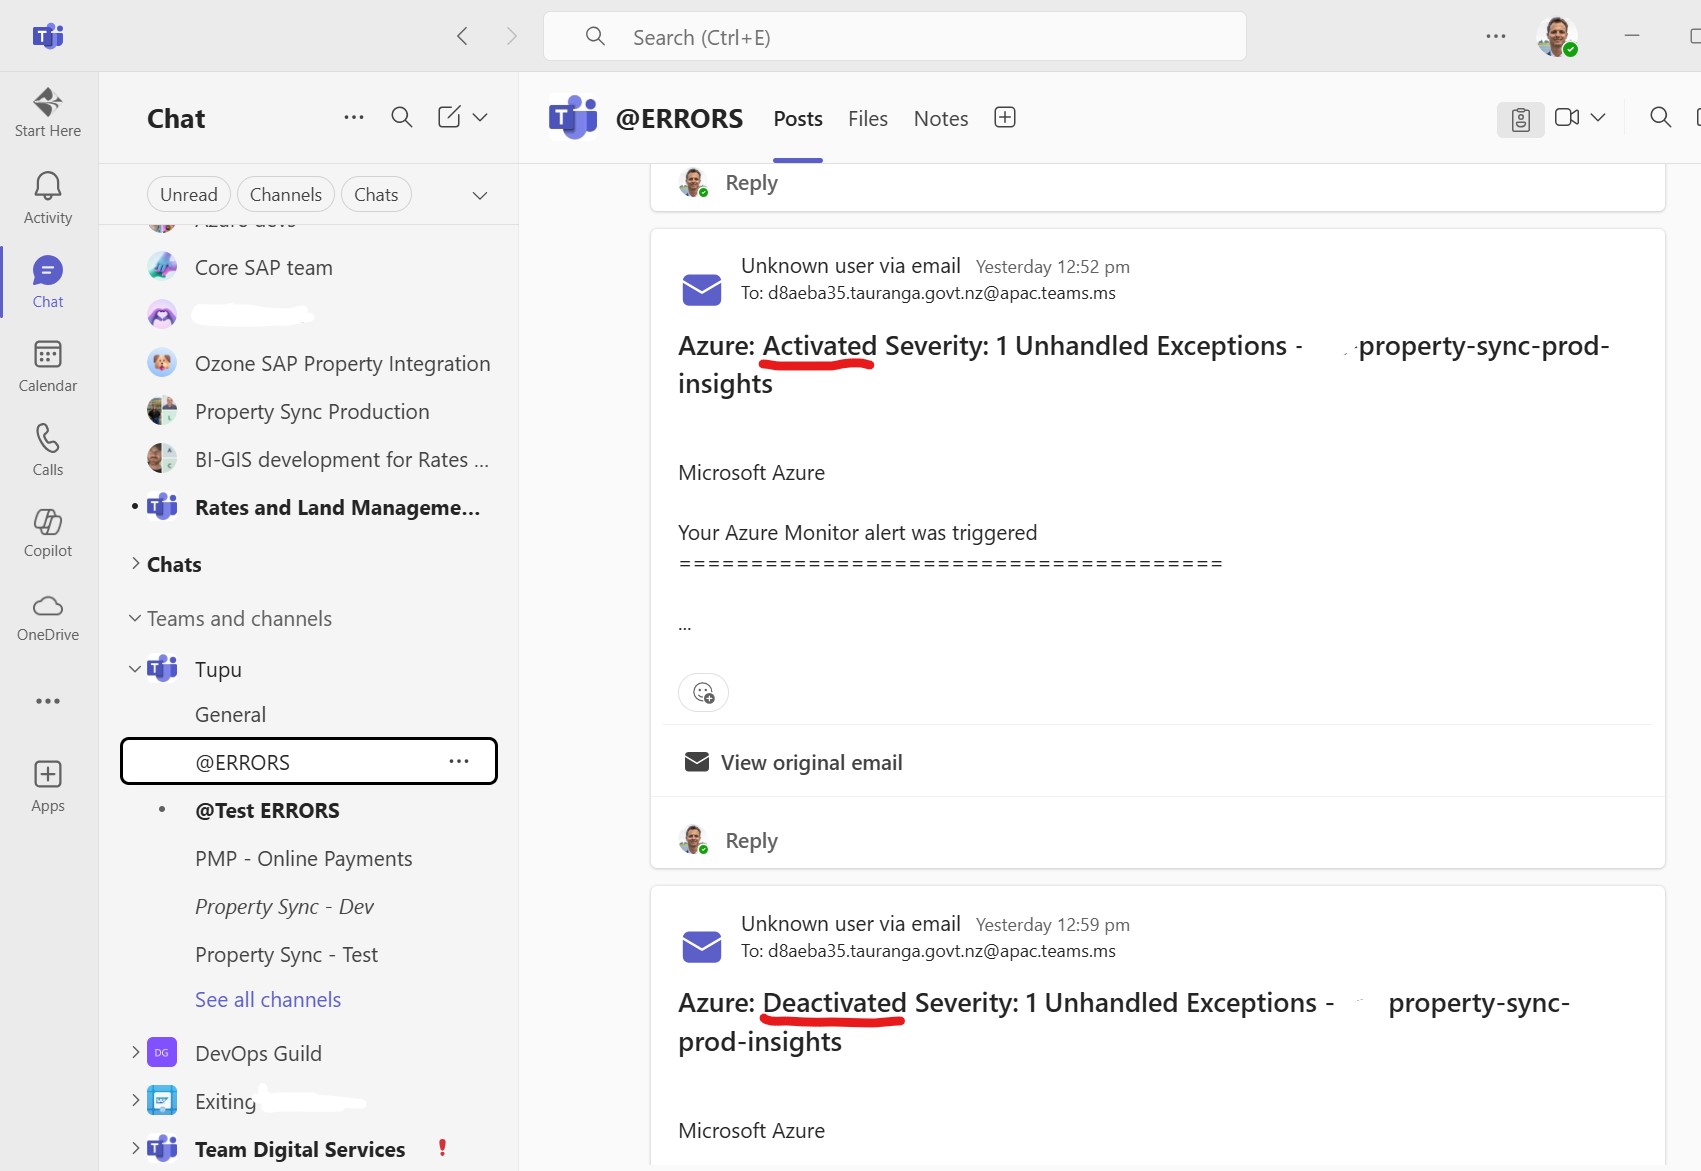Click the new chat compose icon

point(449,117)
